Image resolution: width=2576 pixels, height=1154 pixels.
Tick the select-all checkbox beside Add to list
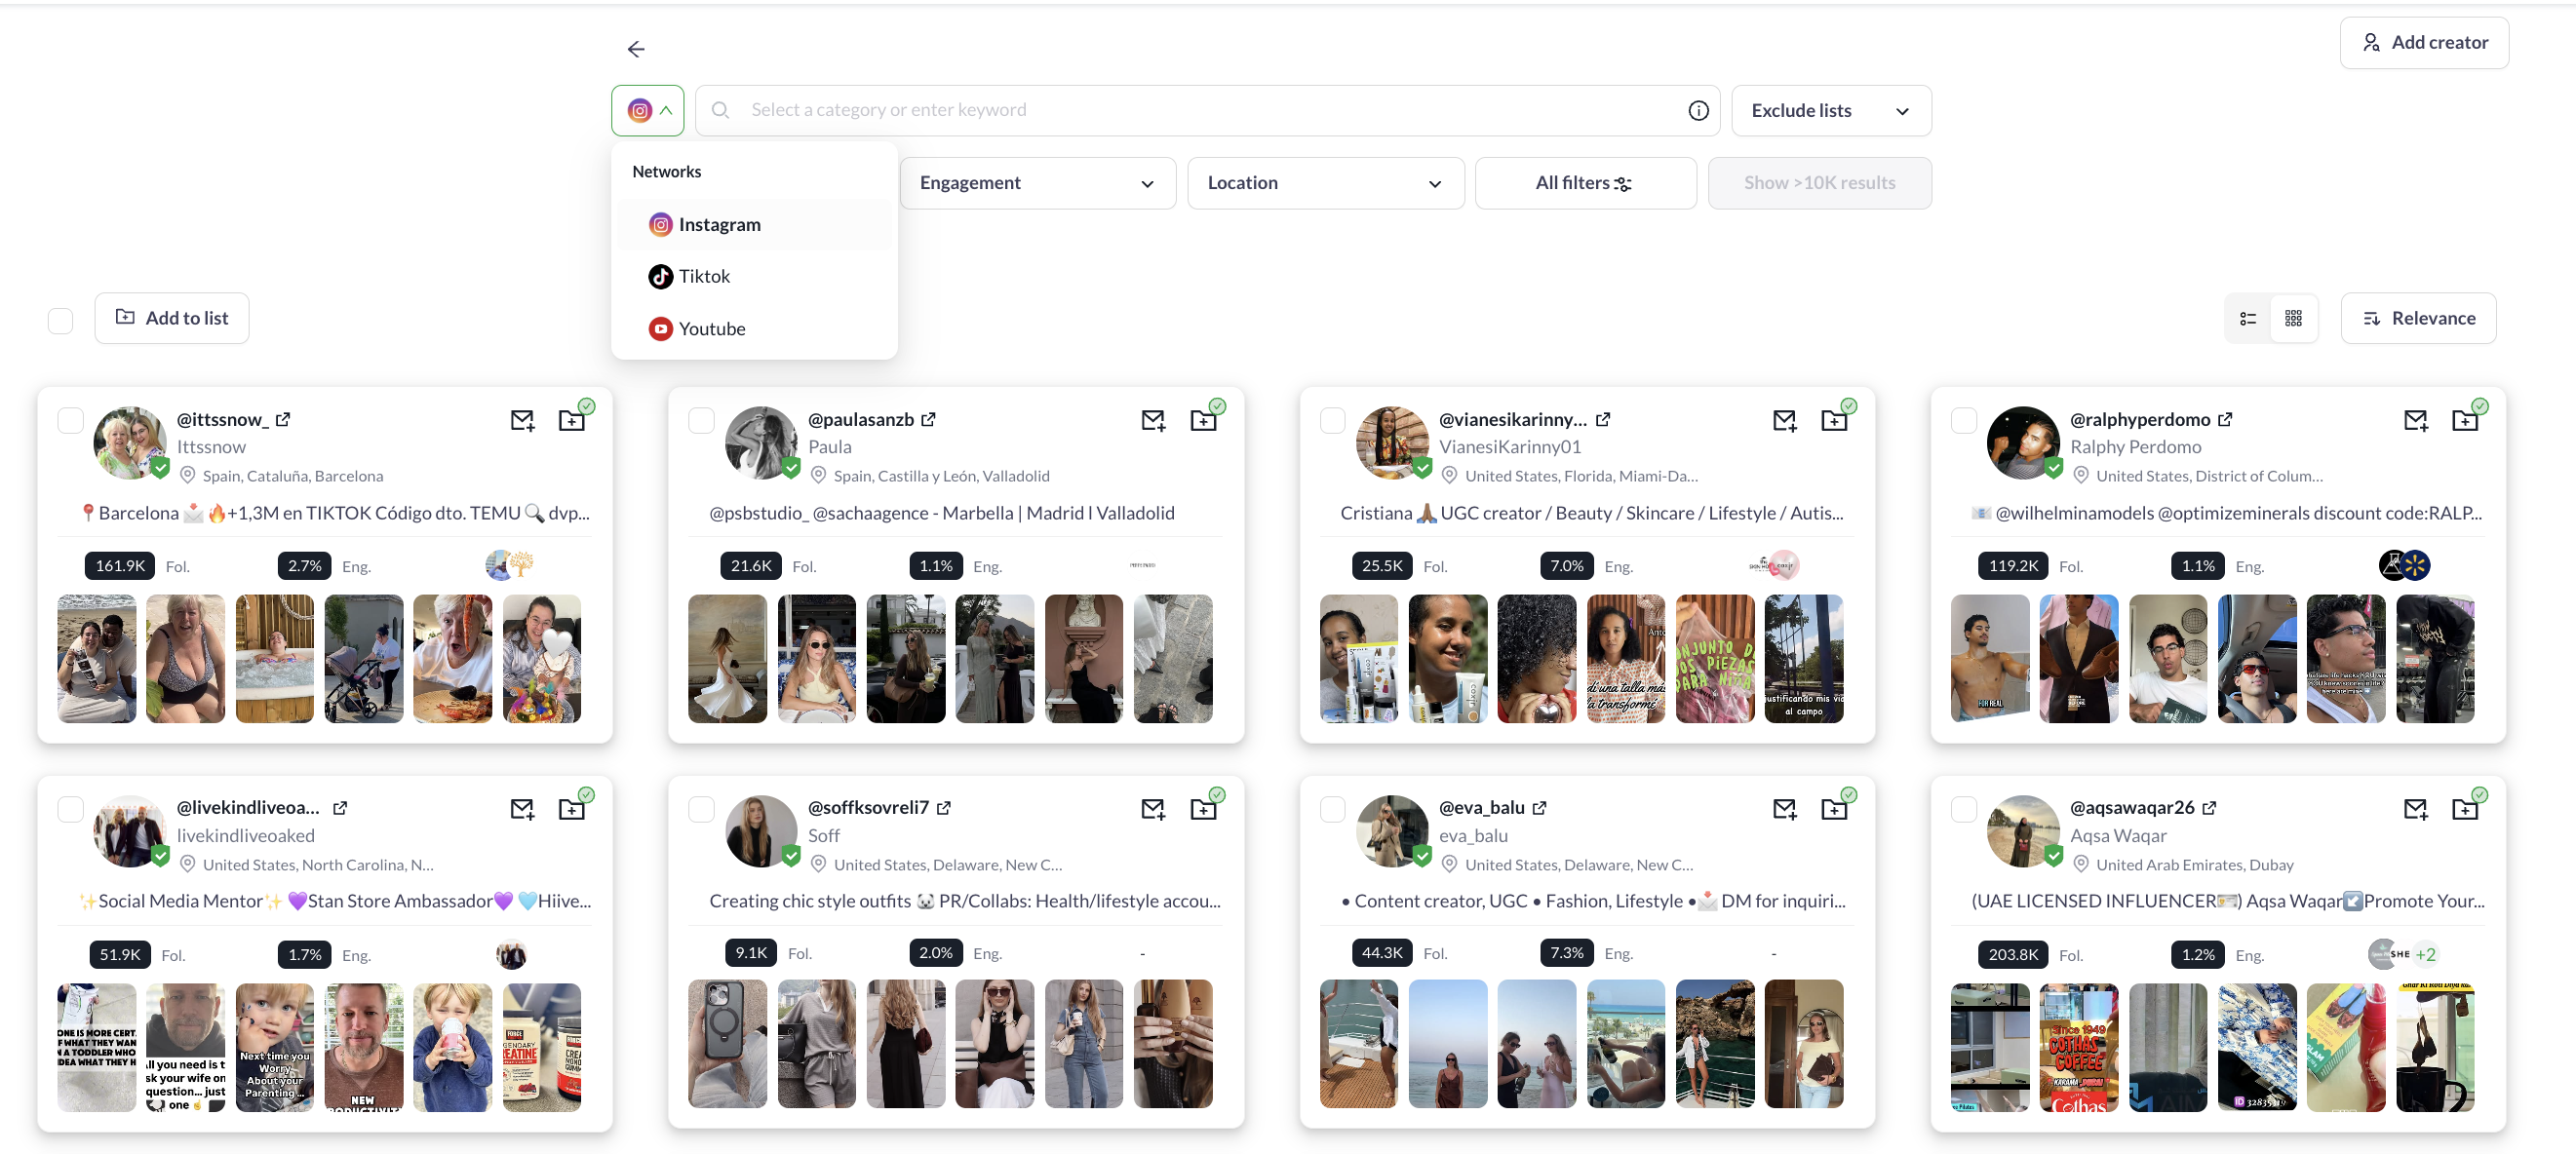coord(61,320)
